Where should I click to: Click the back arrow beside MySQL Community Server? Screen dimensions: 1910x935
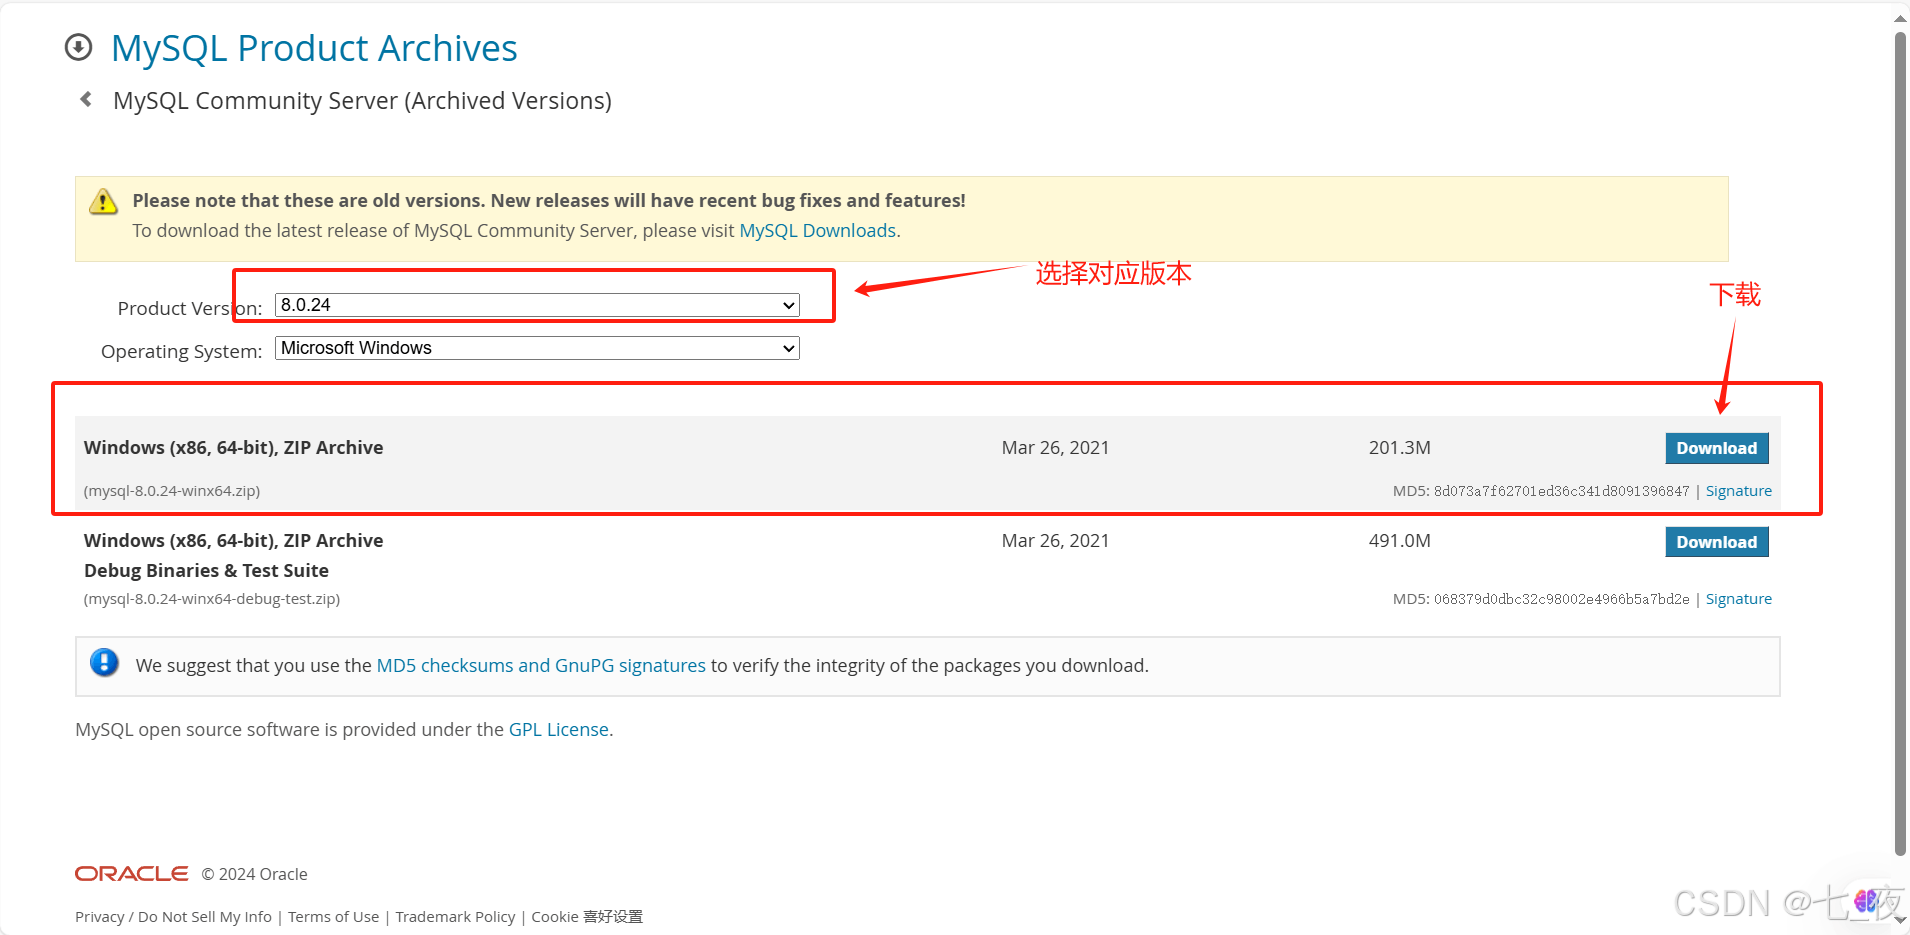[x=86, y=99]
